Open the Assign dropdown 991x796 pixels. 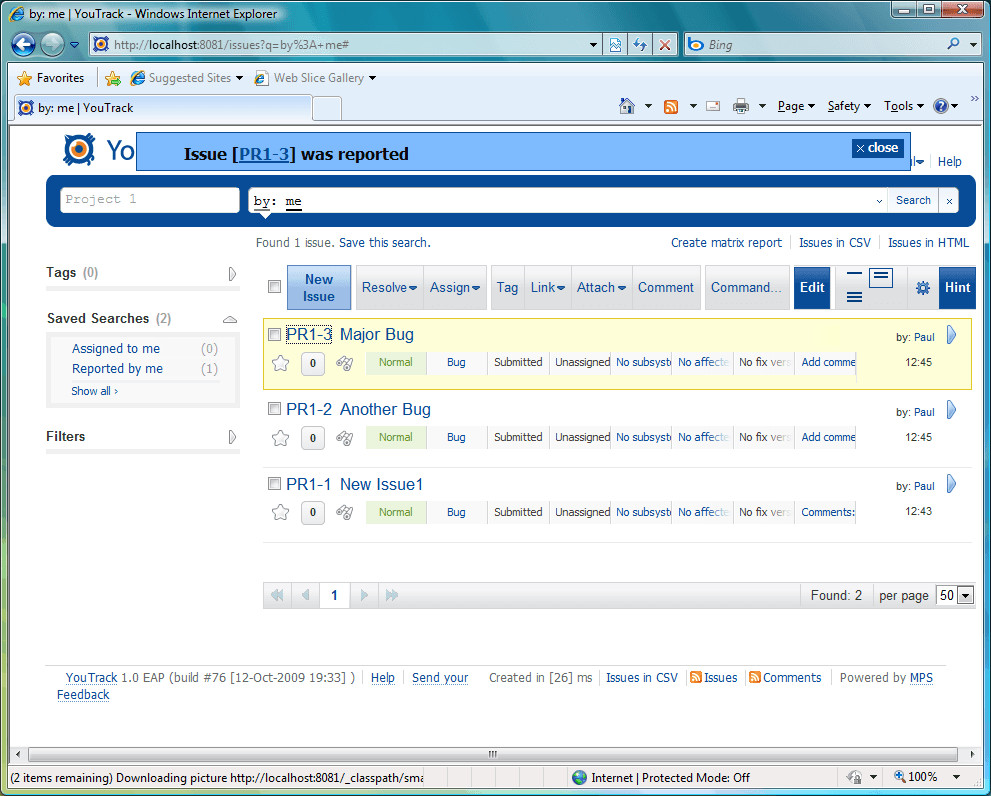click(x=455, y=288)
